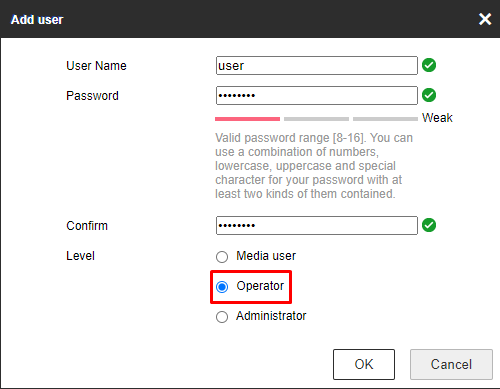Click the middle gray strength bar segment
500x389 pixels.
click(x=316, y=119)
